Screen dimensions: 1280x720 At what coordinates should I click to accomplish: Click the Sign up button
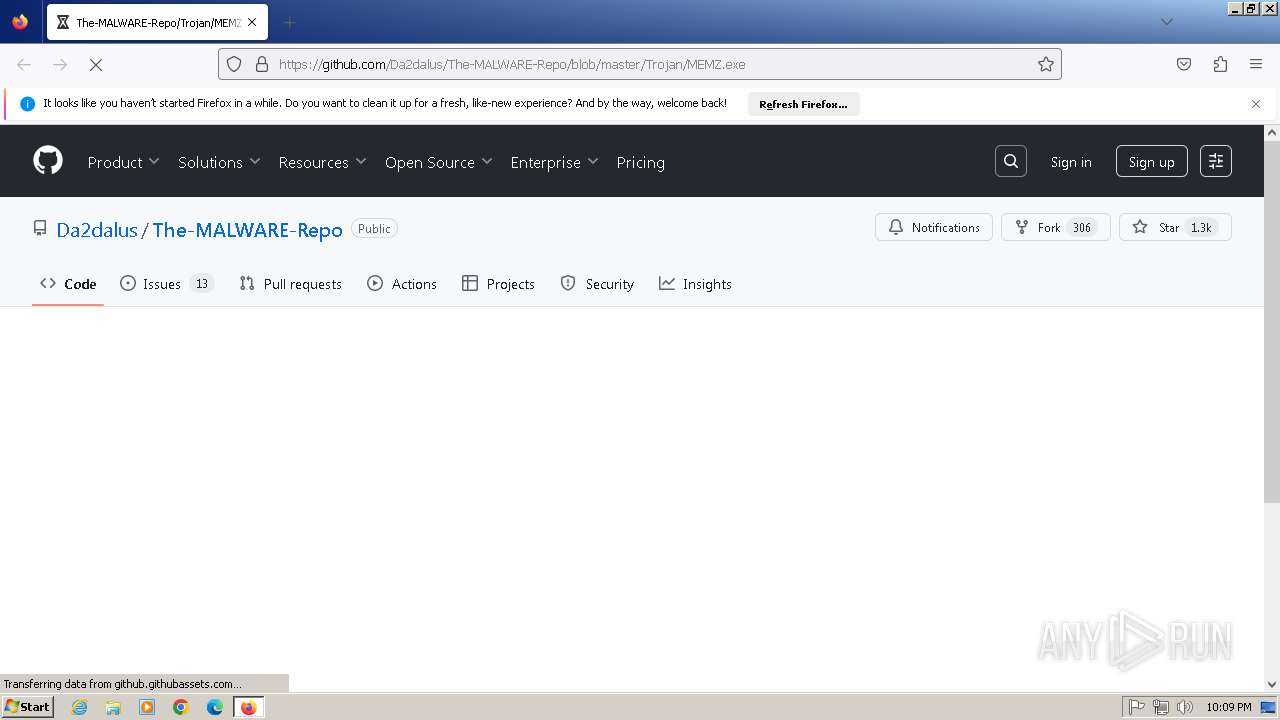tap(1152, 162)
